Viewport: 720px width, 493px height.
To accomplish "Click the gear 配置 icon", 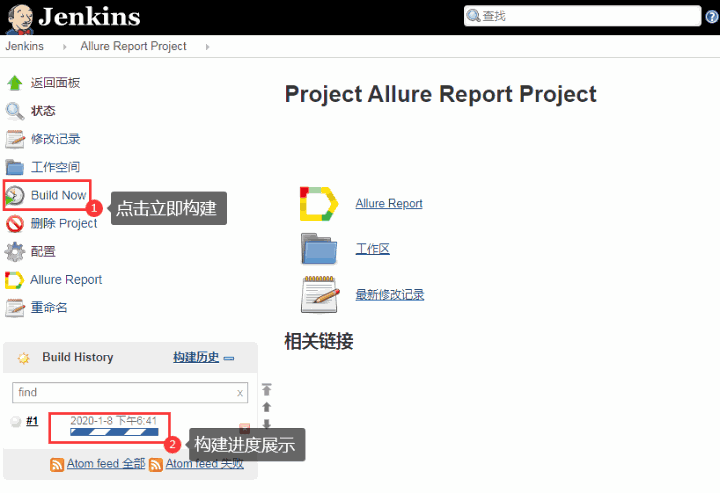I will coord(15,252).
